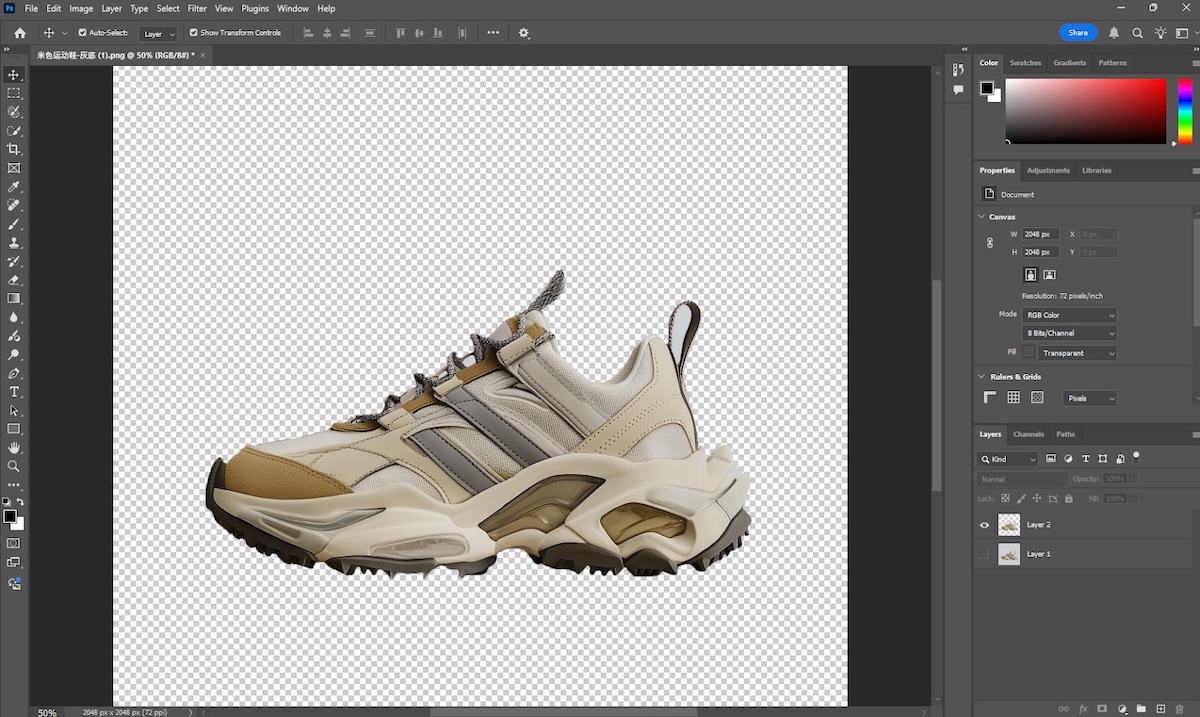Open the Paths tab
Viewport: 1200px width, 717px height.
[x=1066, y=434]
